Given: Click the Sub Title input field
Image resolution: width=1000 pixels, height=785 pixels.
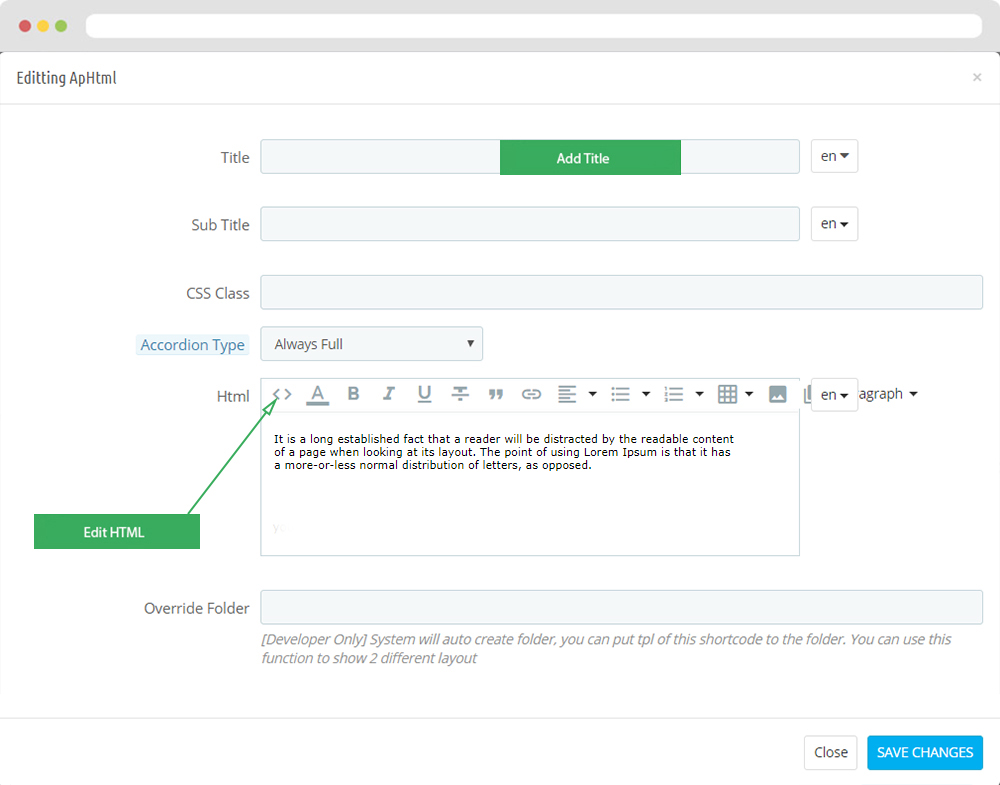Looking at the screenshot, I should coord(530,224).
